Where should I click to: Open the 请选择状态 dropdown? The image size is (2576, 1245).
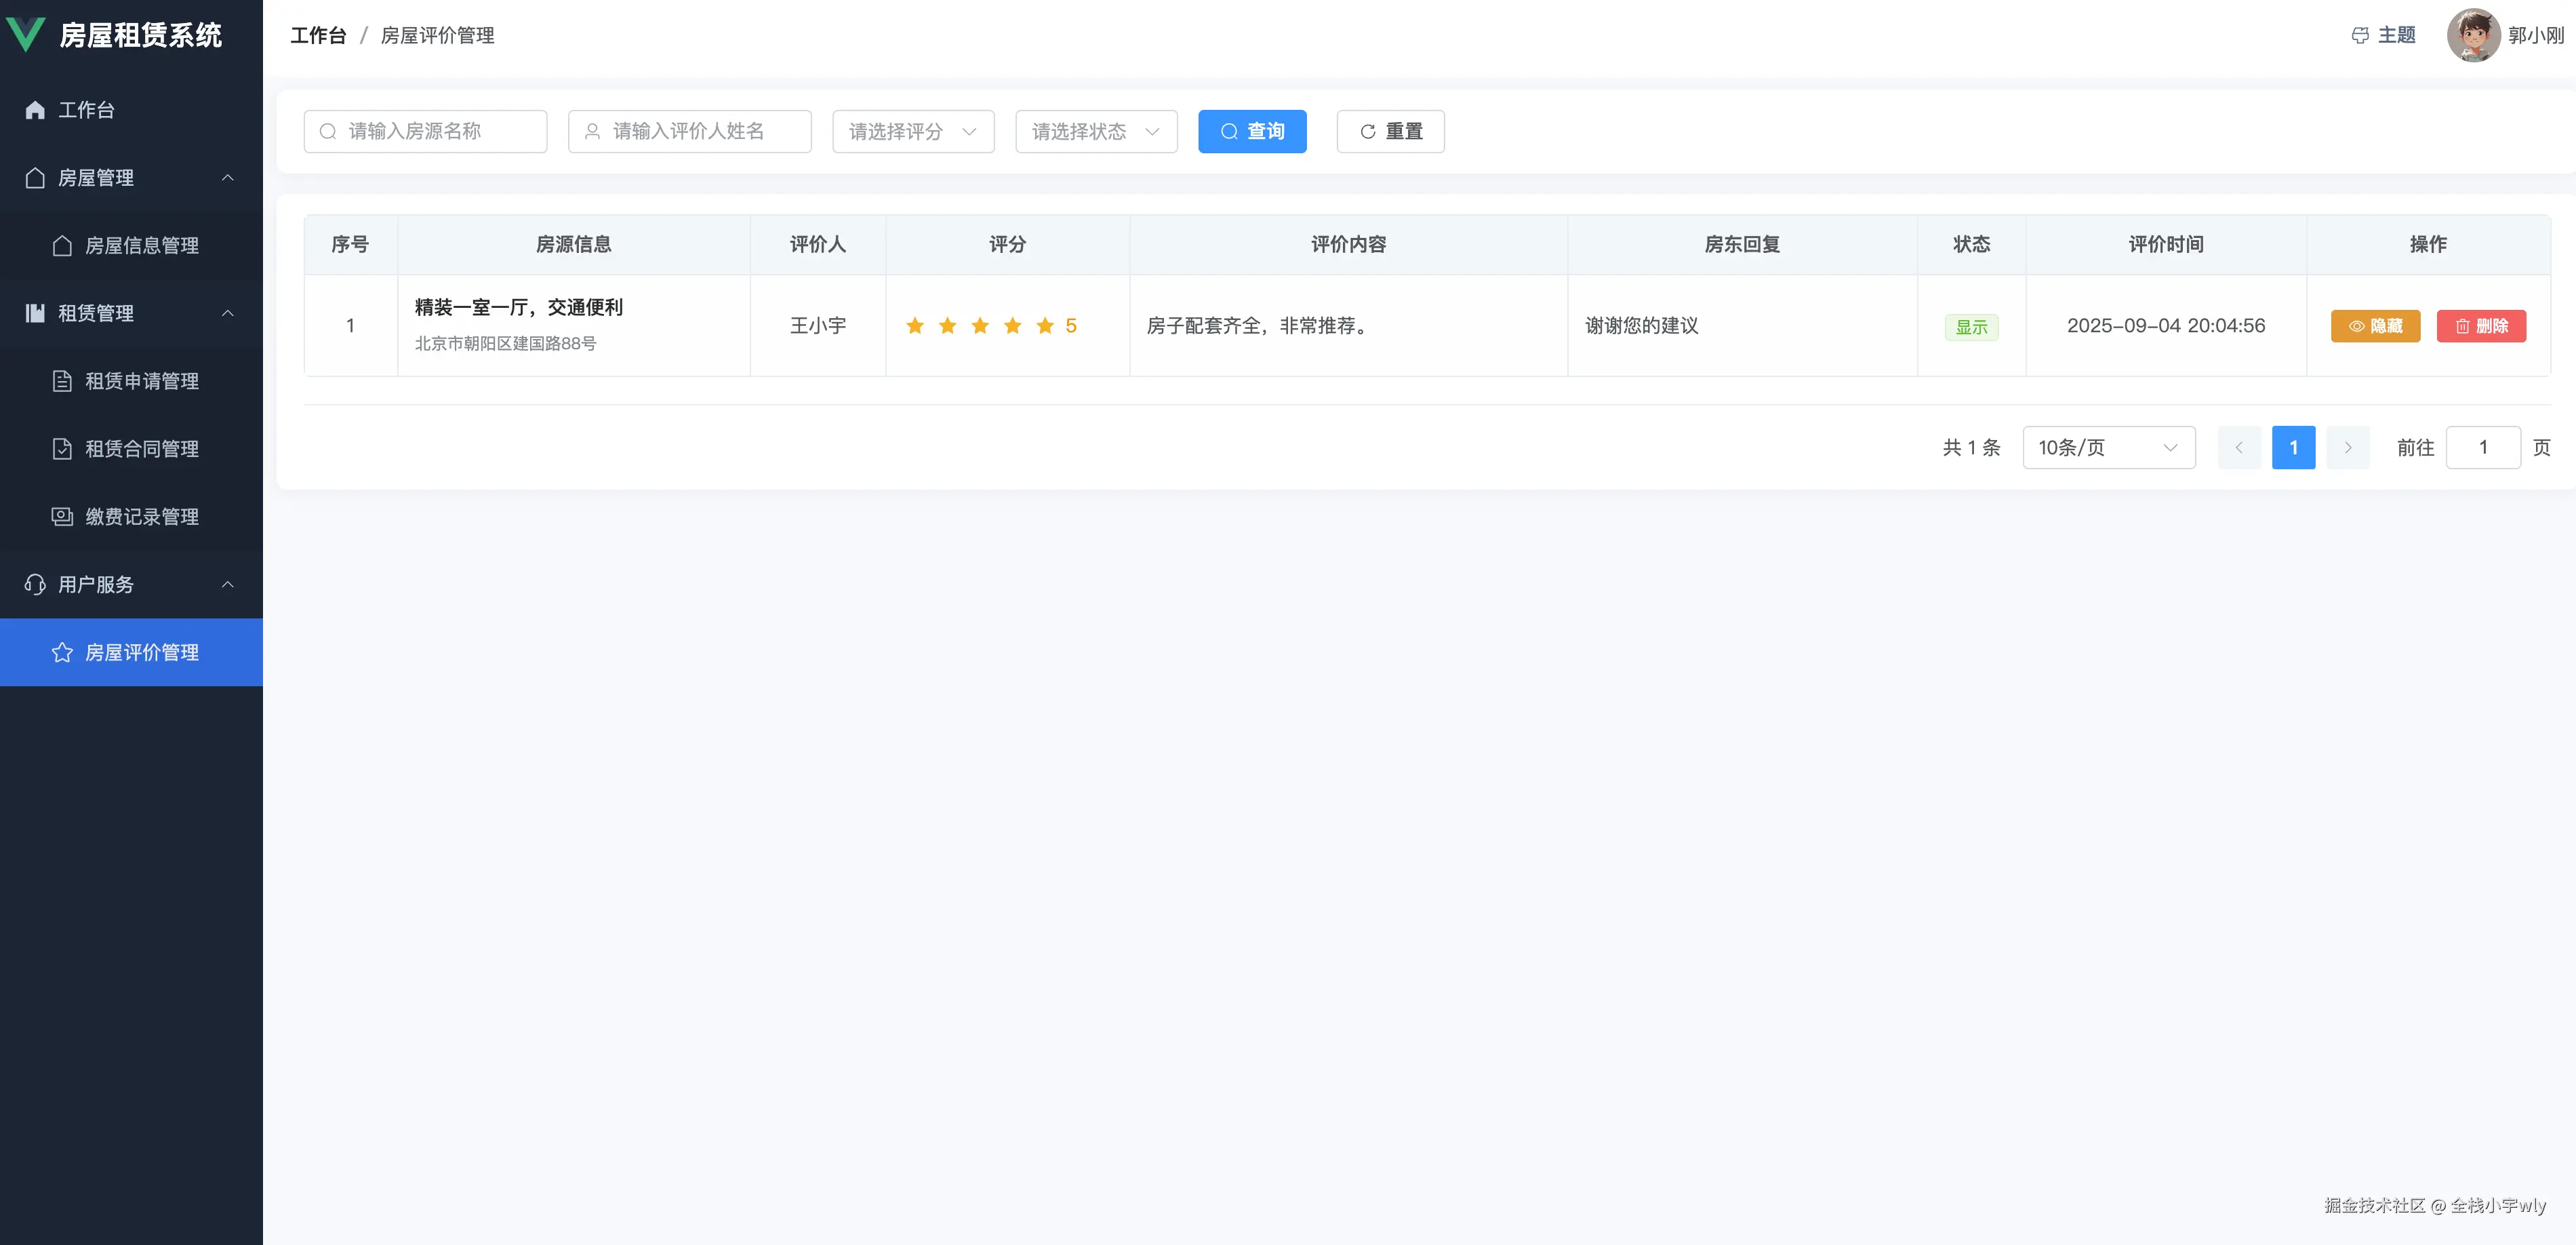click(x=1095, y=131)
